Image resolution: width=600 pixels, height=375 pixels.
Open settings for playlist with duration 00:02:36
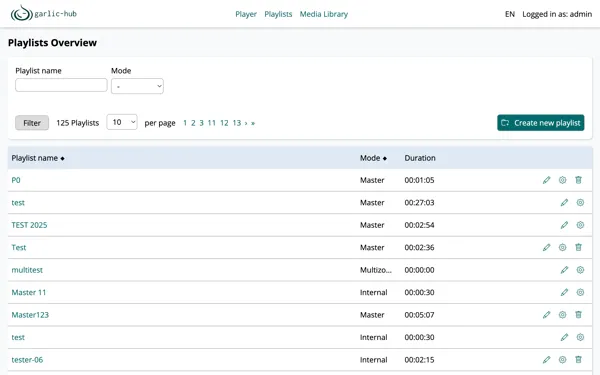562,247
